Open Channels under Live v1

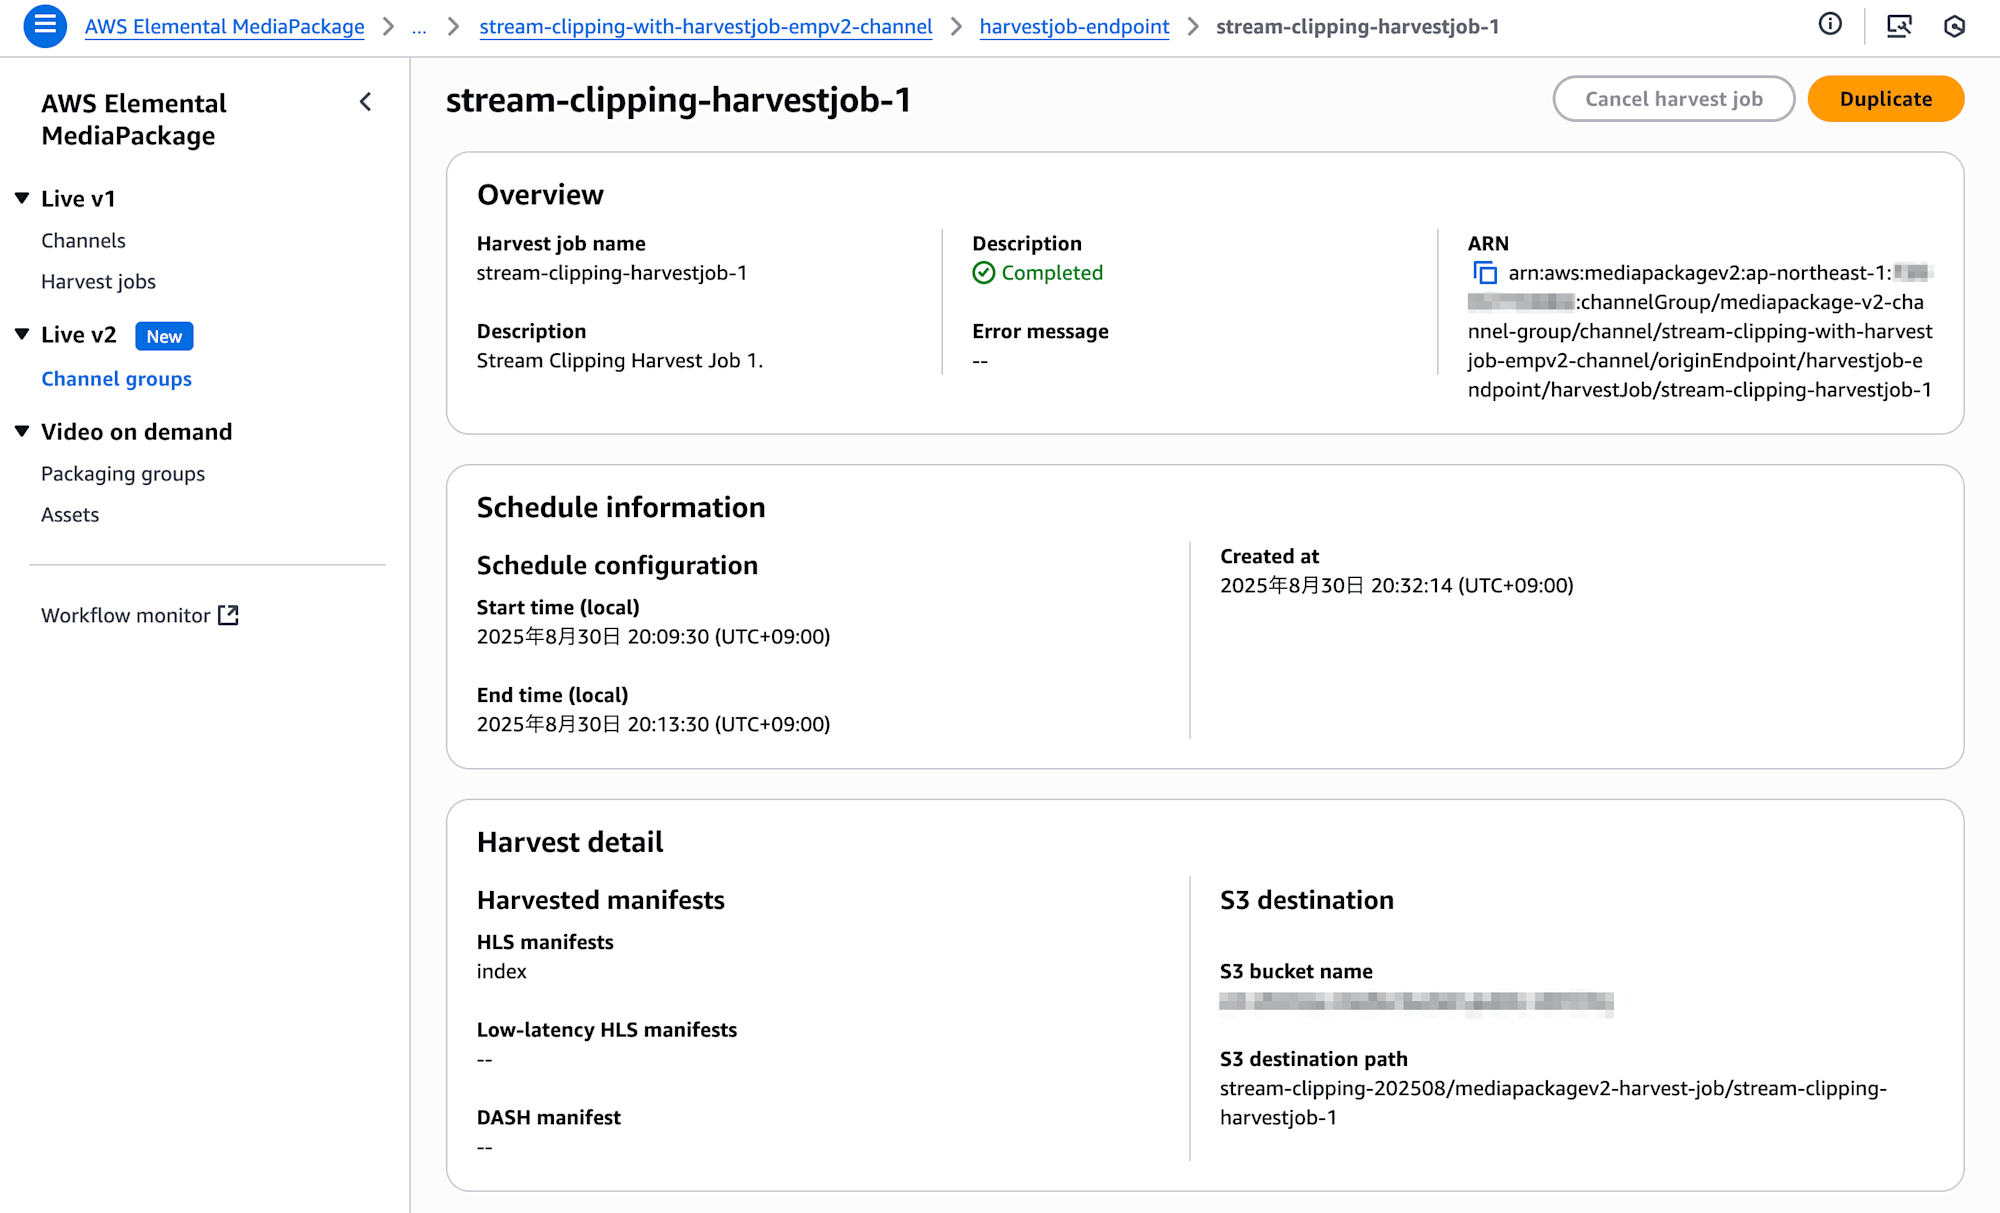click(x=83, y=240)
